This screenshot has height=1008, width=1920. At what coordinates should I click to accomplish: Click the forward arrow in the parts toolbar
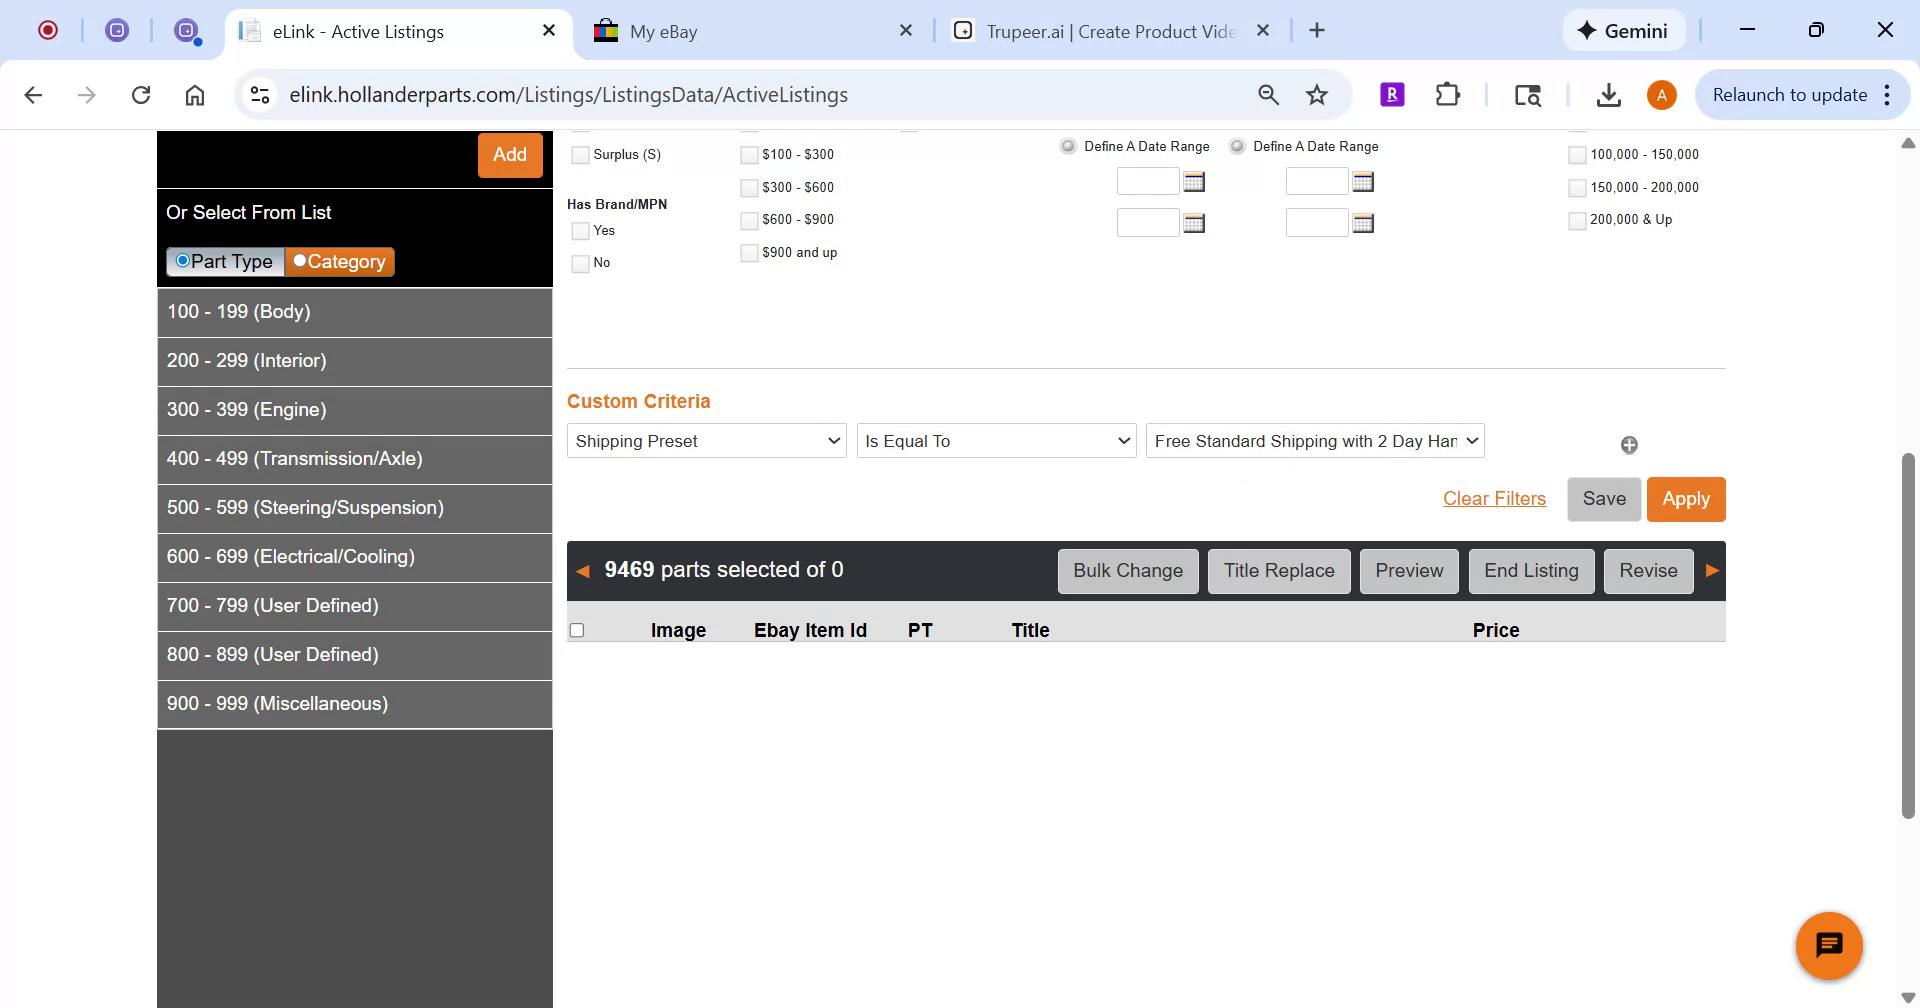1712,570
